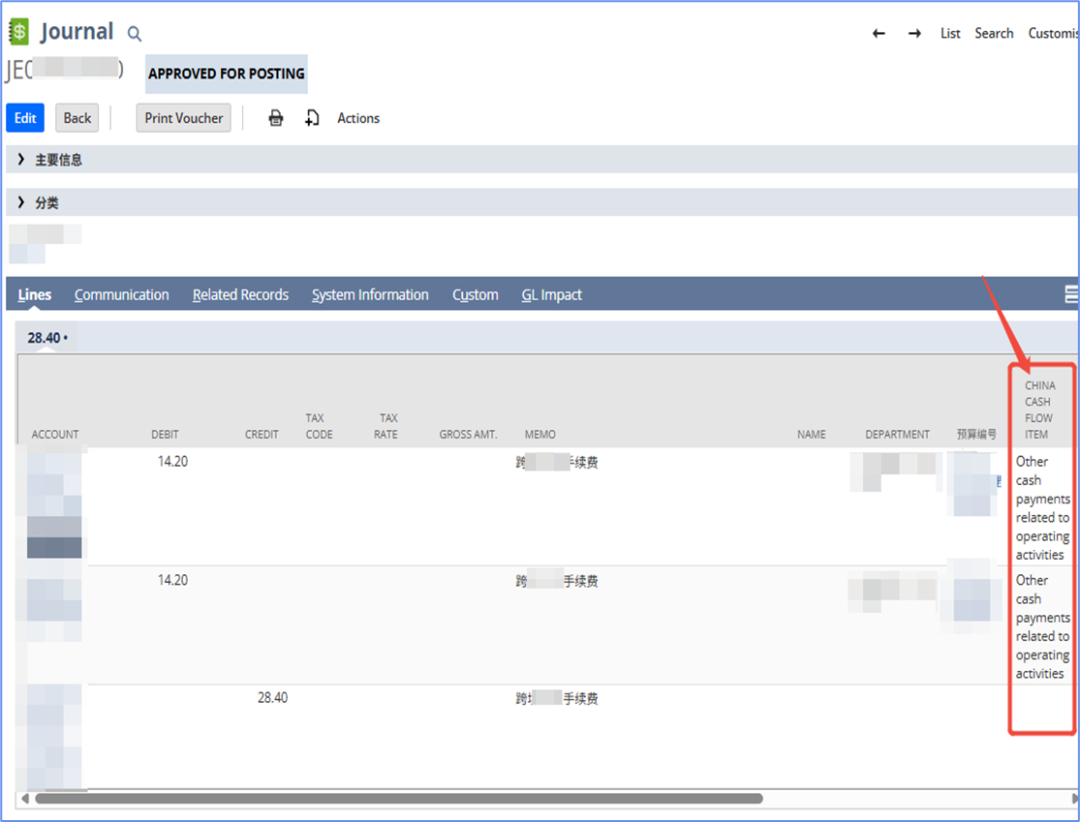The width and height of the screenshot is (1080, 822).
Task: Open search via magnifier beside Journal title
Action: [135, 35]
